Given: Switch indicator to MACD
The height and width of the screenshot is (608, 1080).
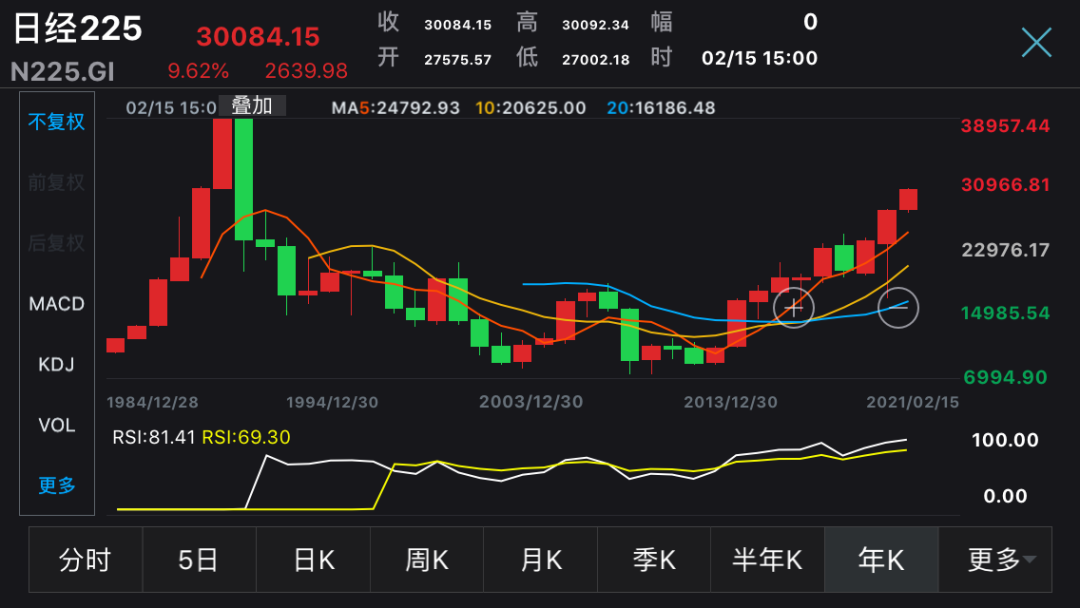Looking at the screenshot, I should 56,304.
